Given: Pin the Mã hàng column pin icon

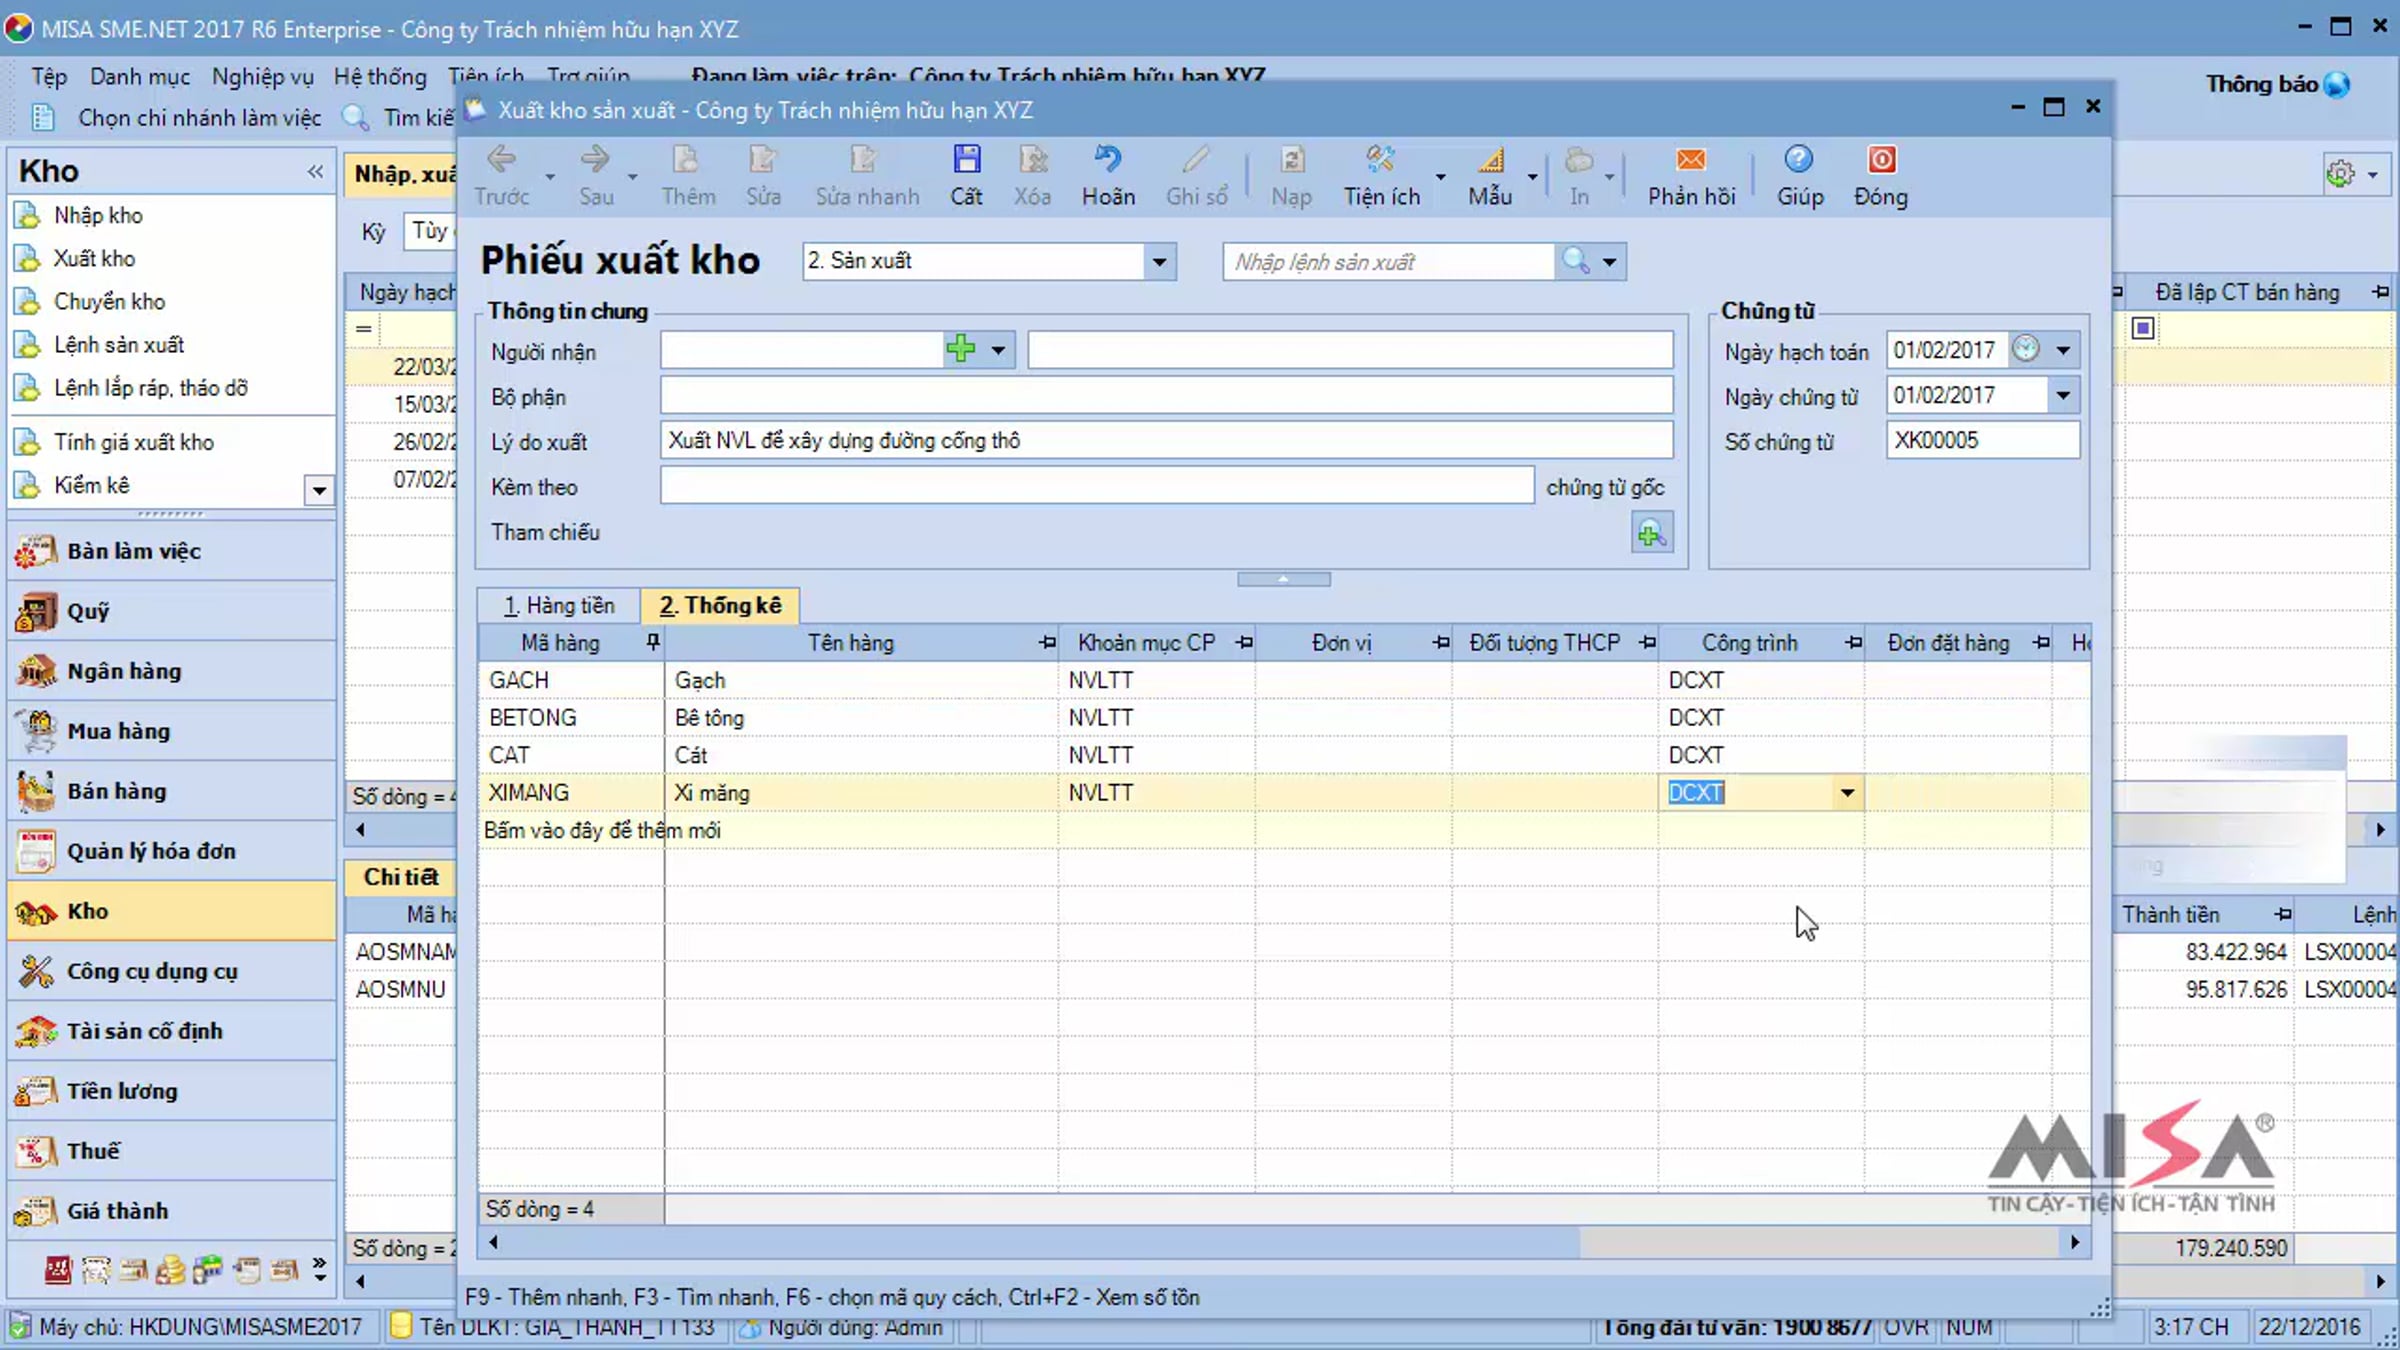Looking at the screenshot, I should click(652, 643).
